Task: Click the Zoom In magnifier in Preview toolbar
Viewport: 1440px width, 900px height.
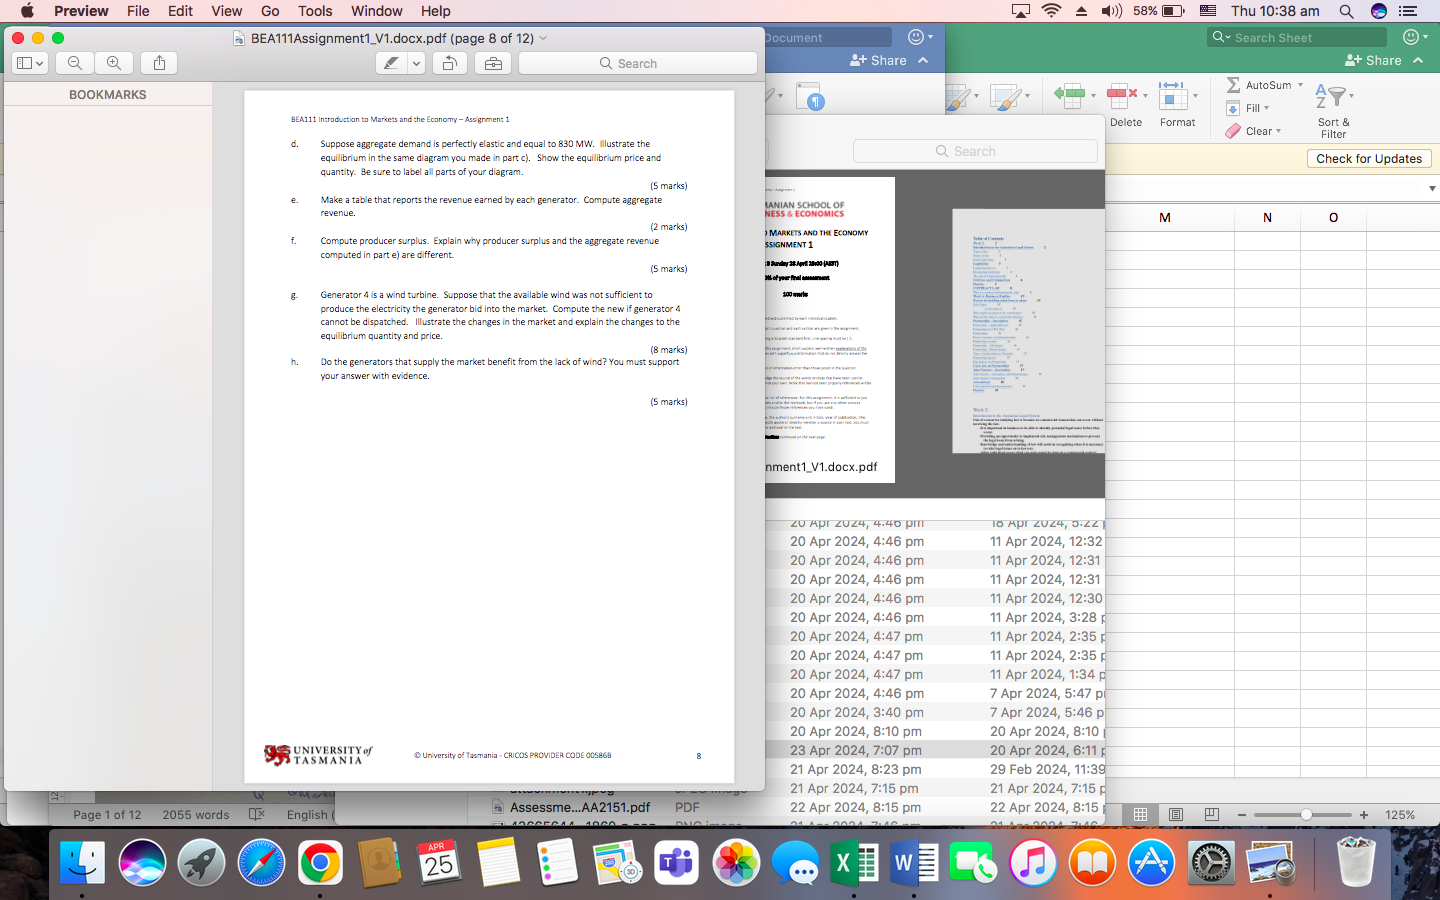Action: (x=114, y=62)
